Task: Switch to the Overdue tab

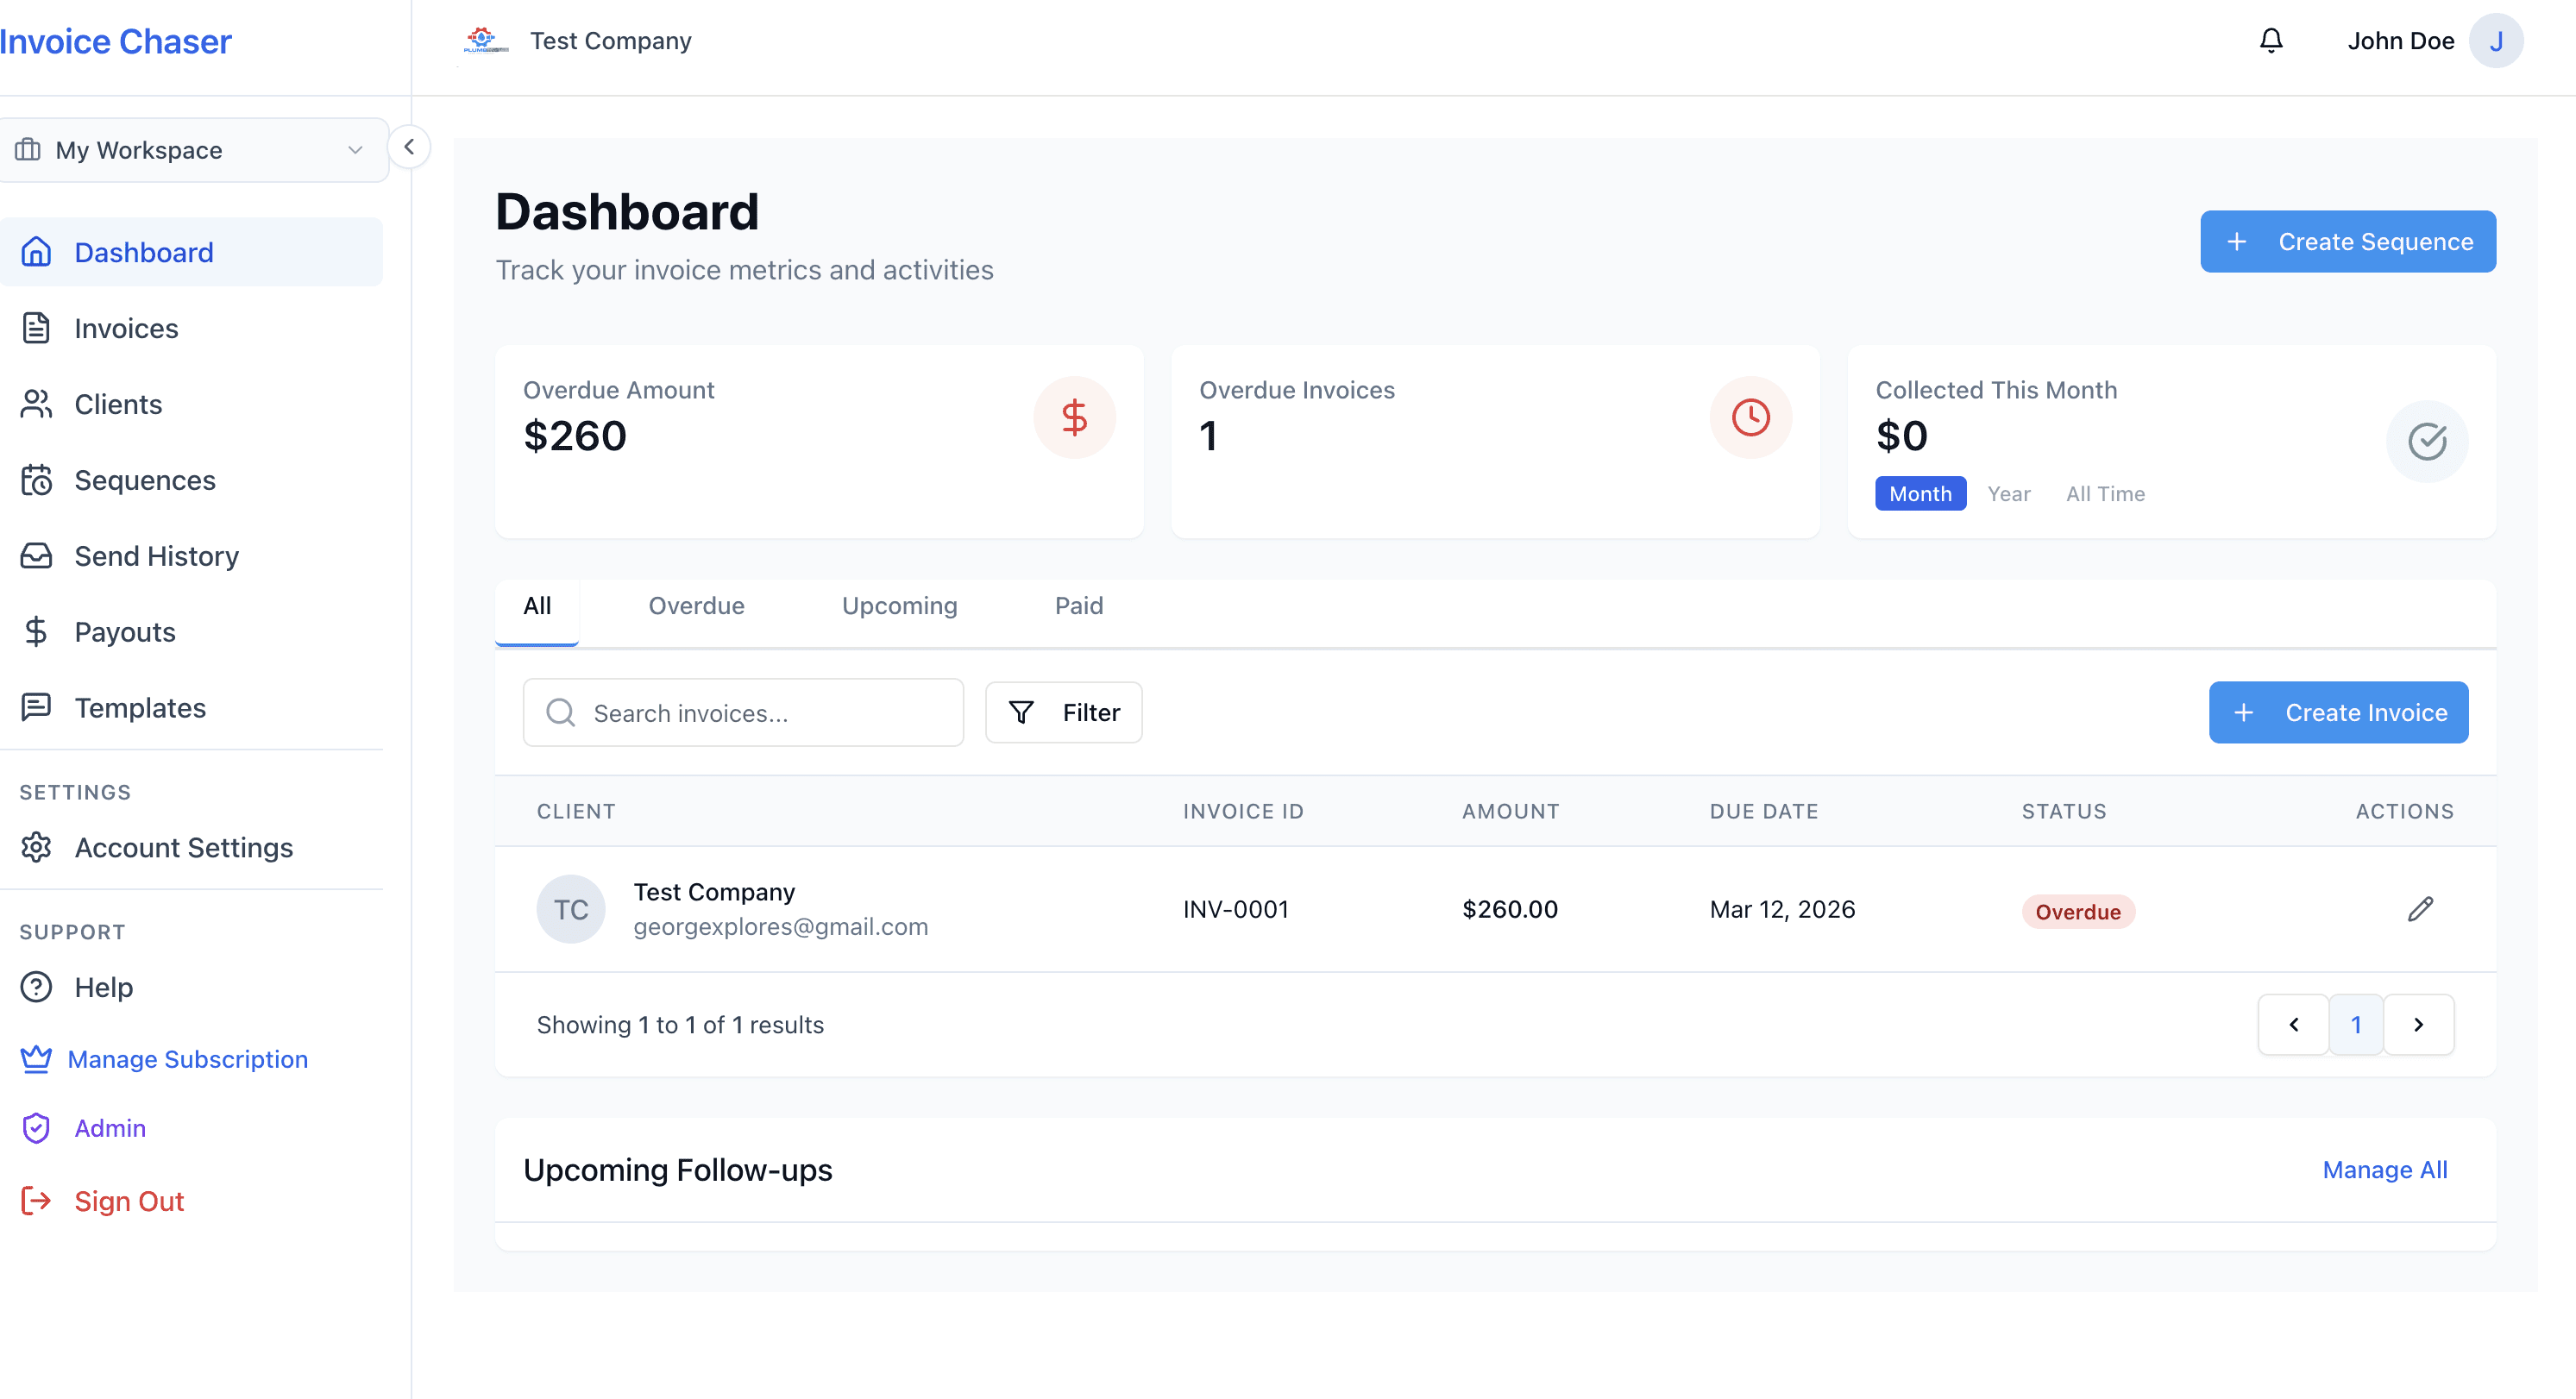Action: [696, 606]
